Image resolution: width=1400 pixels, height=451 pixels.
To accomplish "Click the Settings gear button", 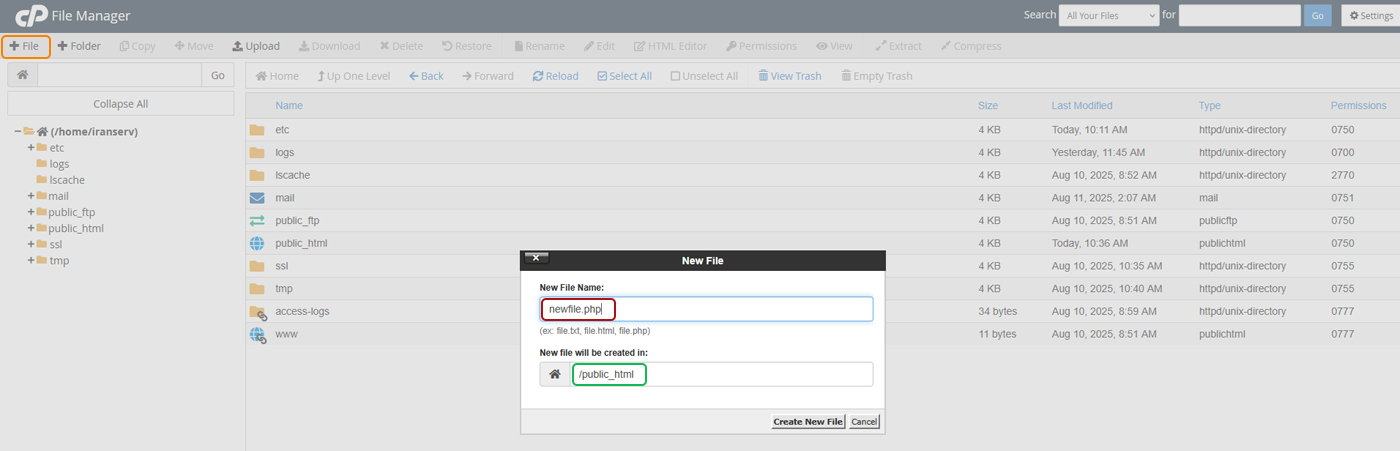I will pyautogui.click(x=1368, y=15).
